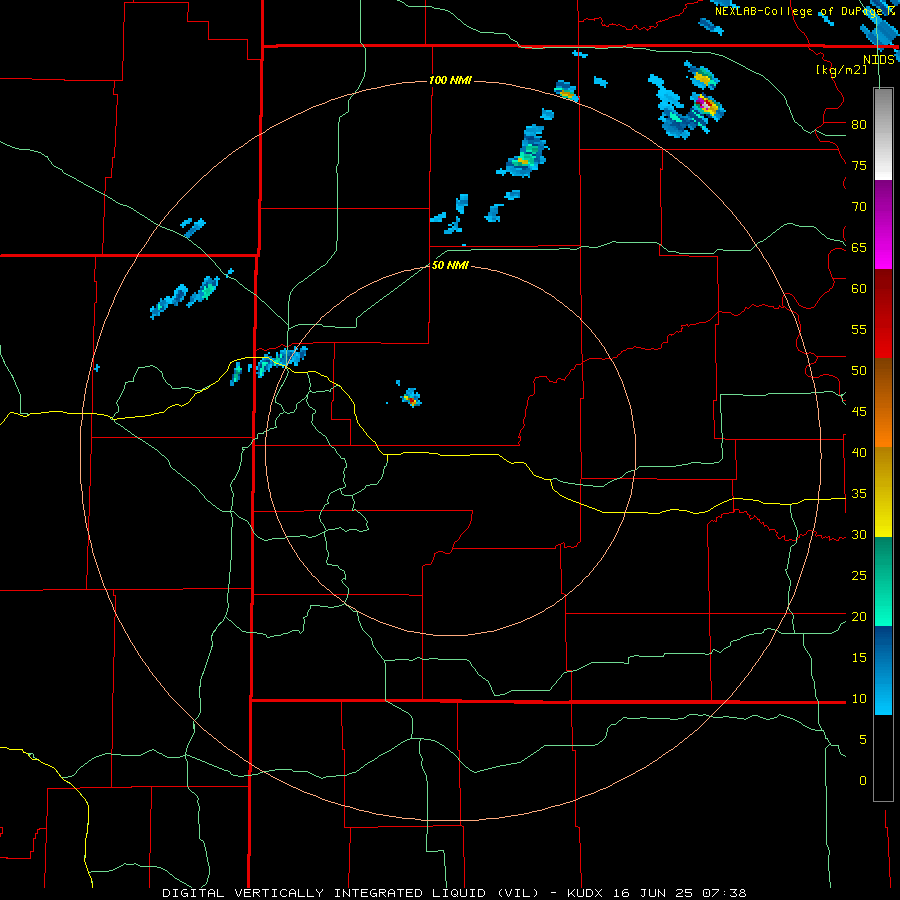Click the 10 value on the scale
Screen dimensions: 900x900
[x=859, y=699]
